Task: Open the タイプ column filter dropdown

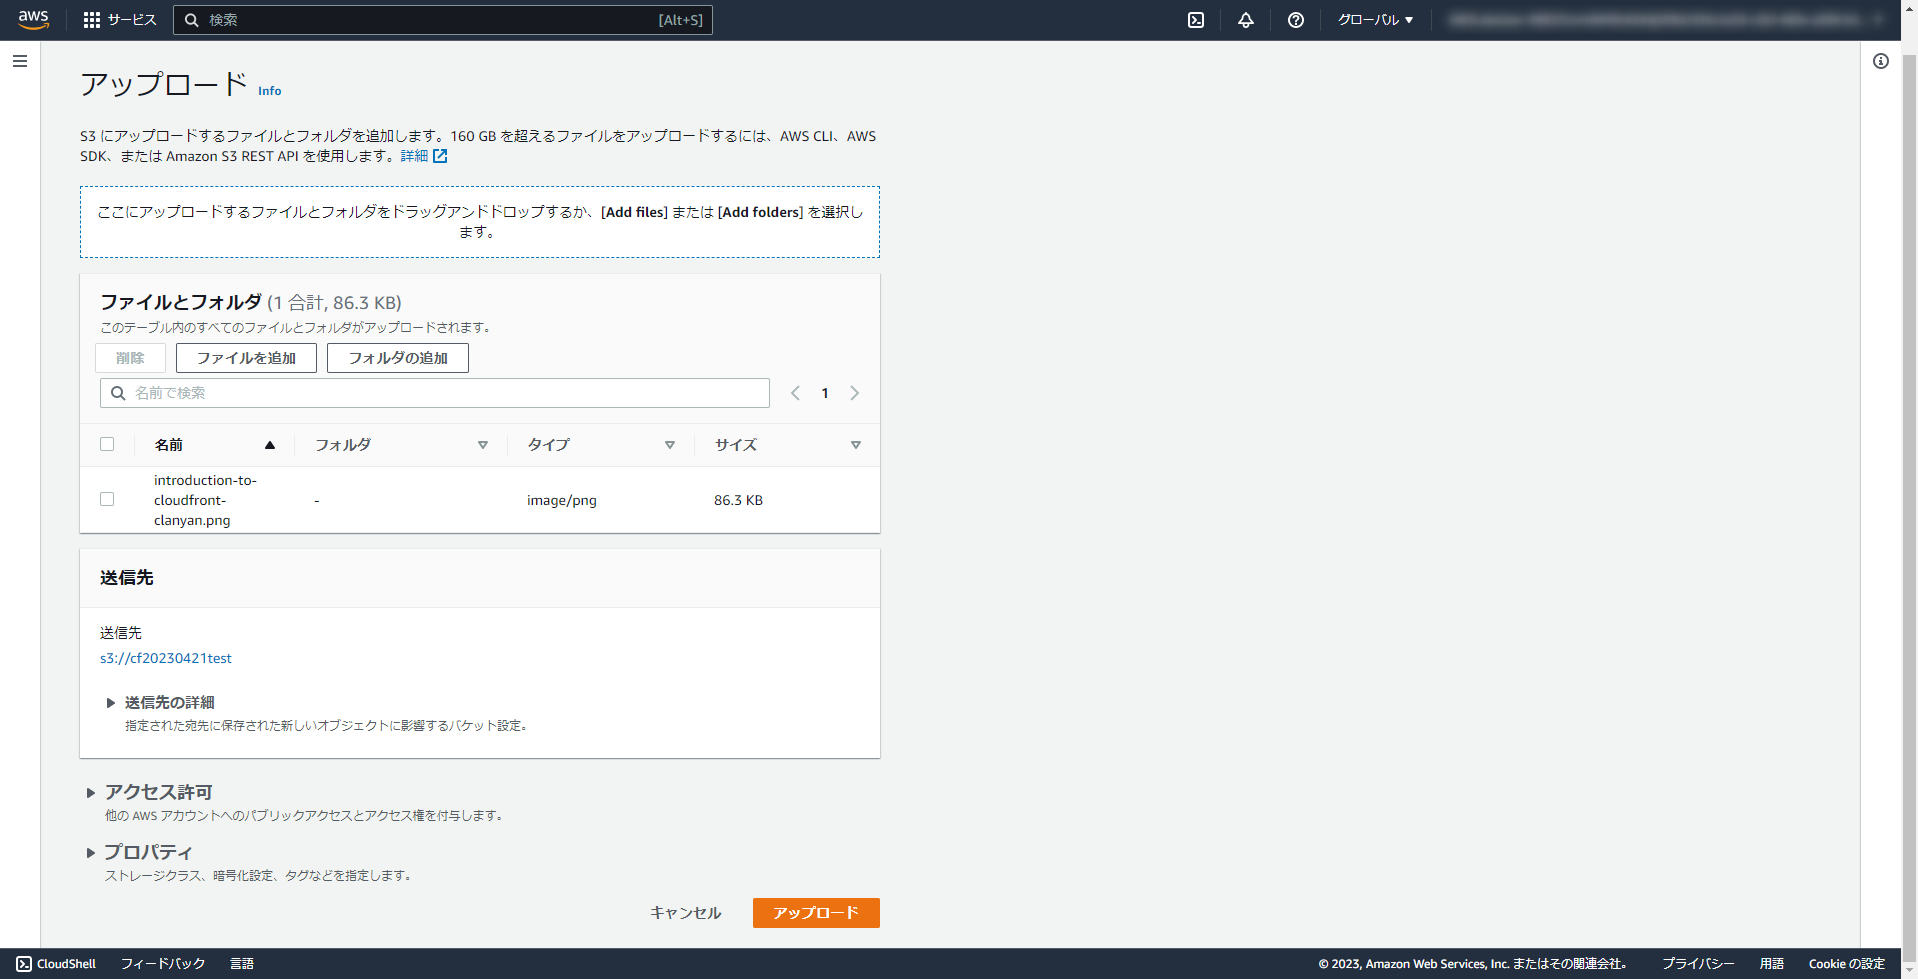Action: pos(670,444)
